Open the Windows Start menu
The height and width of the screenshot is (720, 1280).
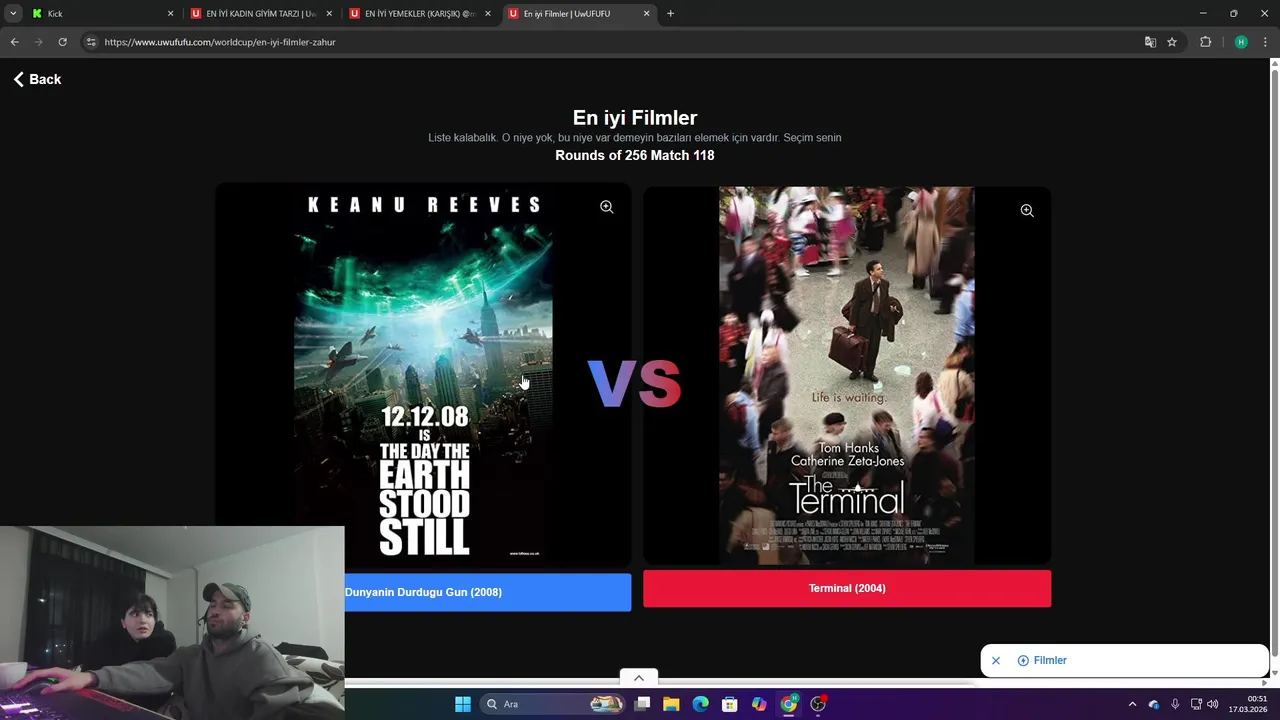463,704
